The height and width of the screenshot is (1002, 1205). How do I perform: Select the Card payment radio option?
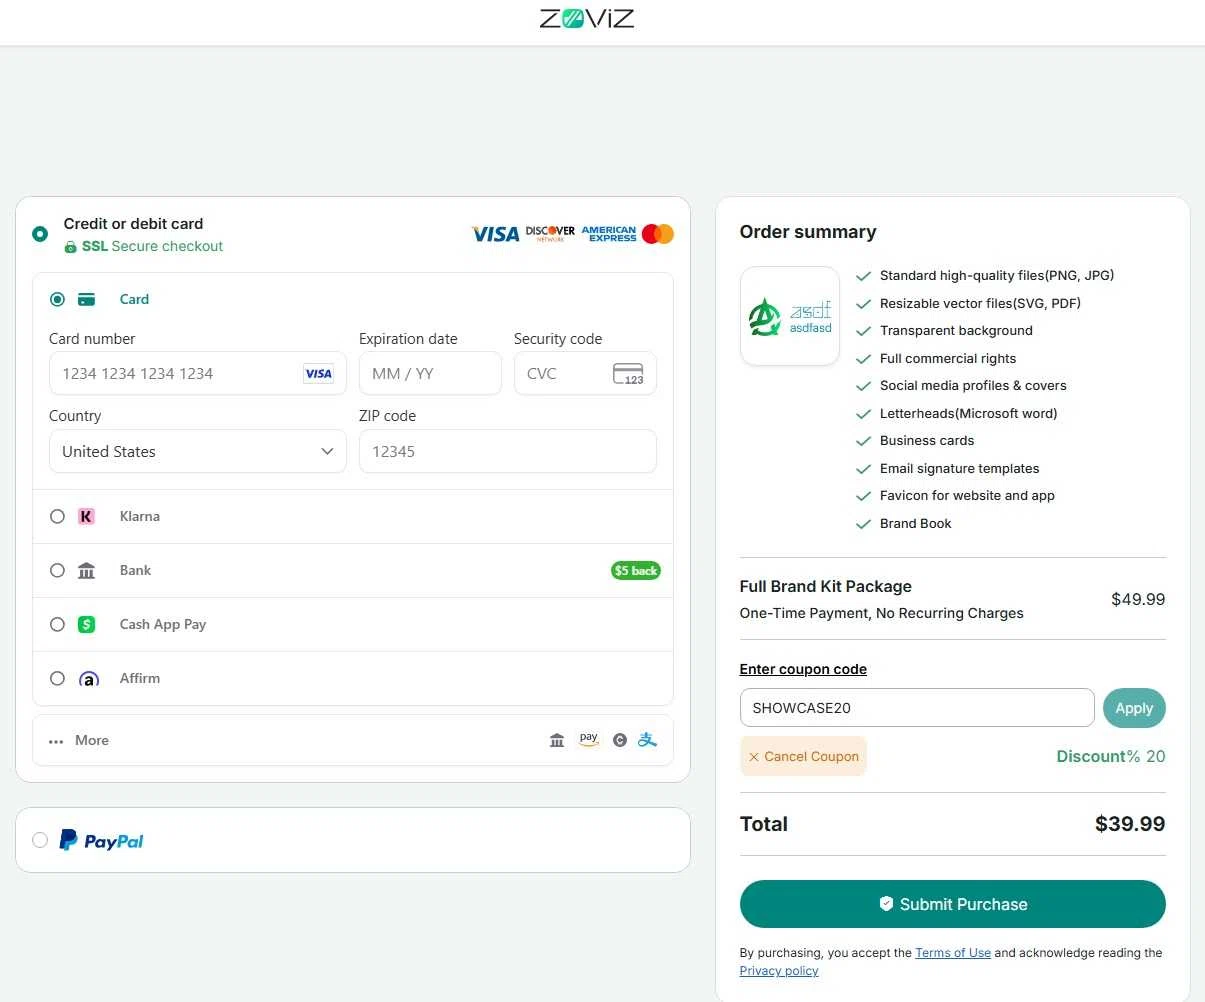[x=57, y=299]
